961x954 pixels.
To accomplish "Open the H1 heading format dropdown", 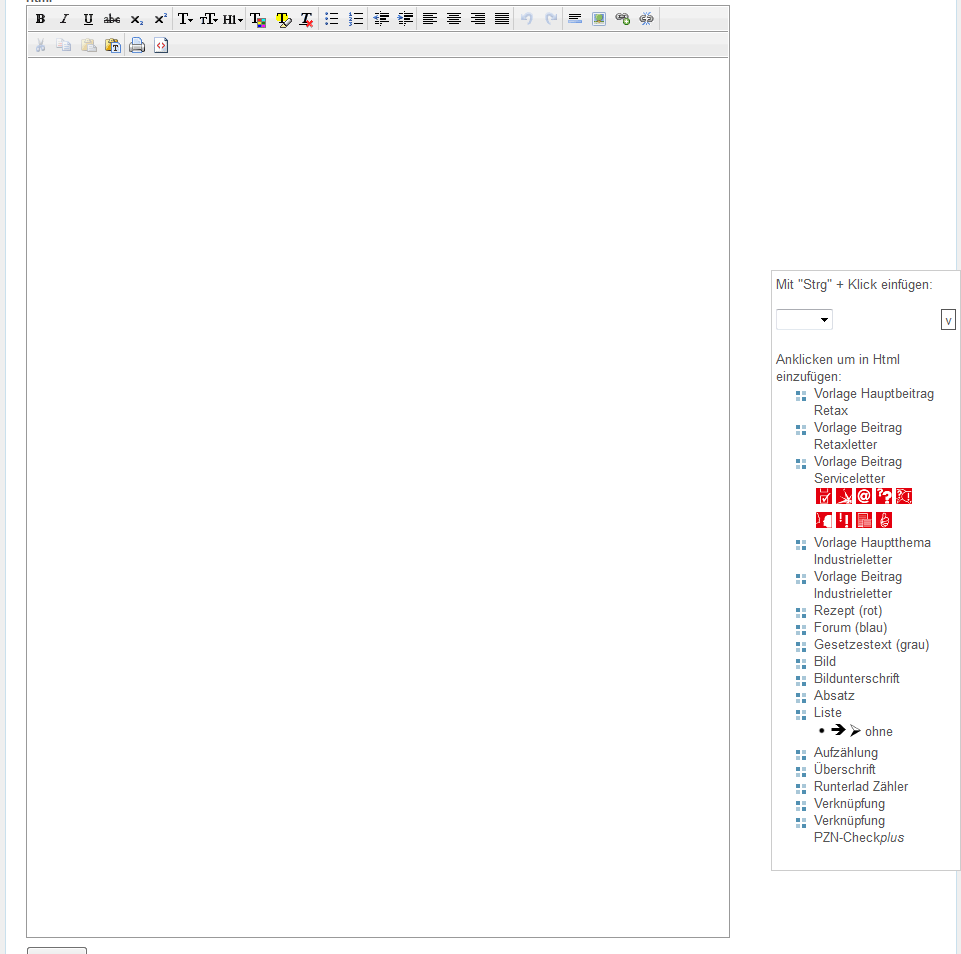I will (233, 19).
